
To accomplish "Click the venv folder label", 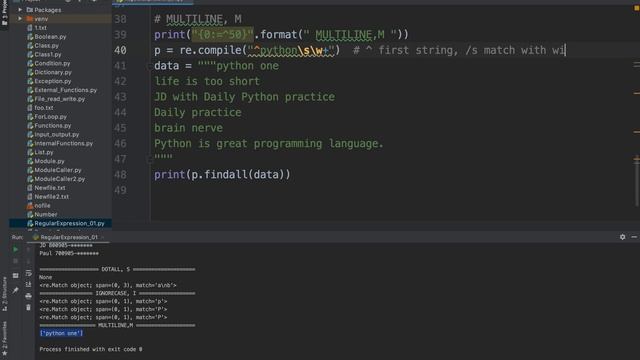I will [41, 19].
